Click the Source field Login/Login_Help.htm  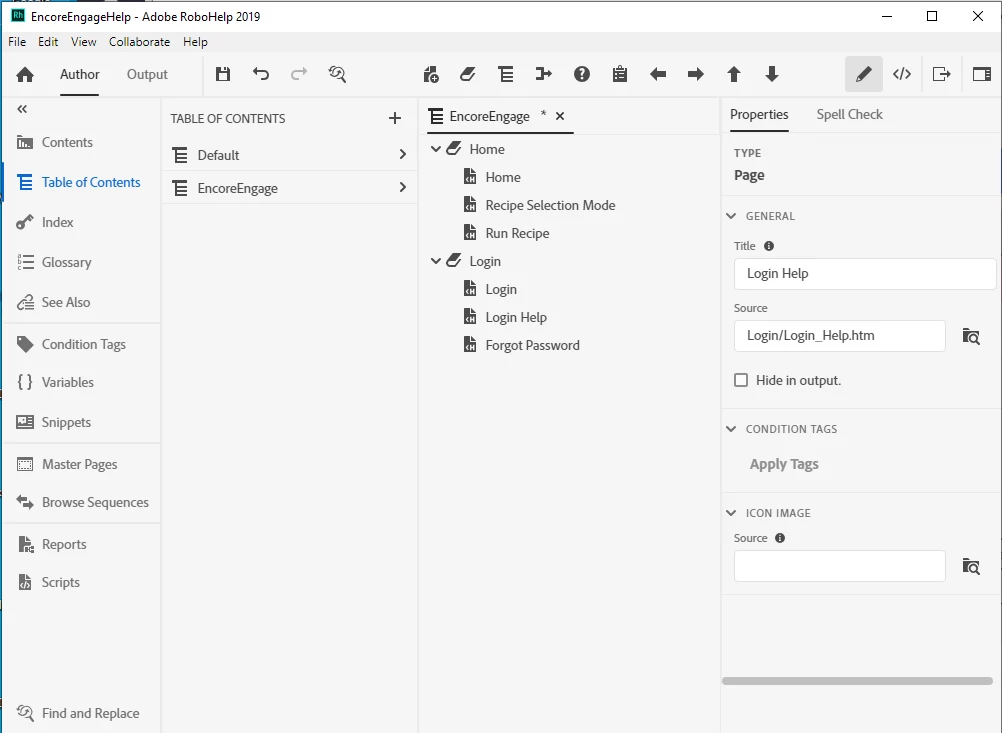tap(839, 336)
